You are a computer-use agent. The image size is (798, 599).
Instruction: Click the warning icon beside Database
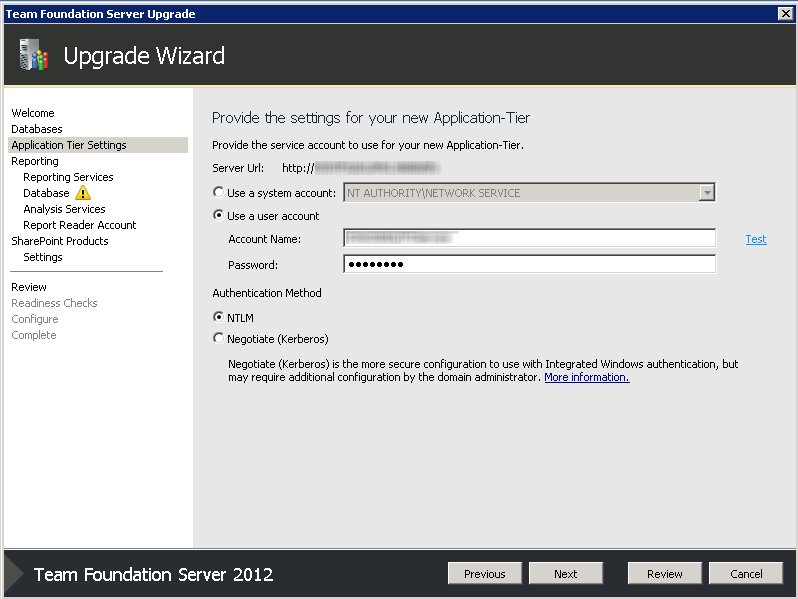pyautogui.click(x=83, y=193)
